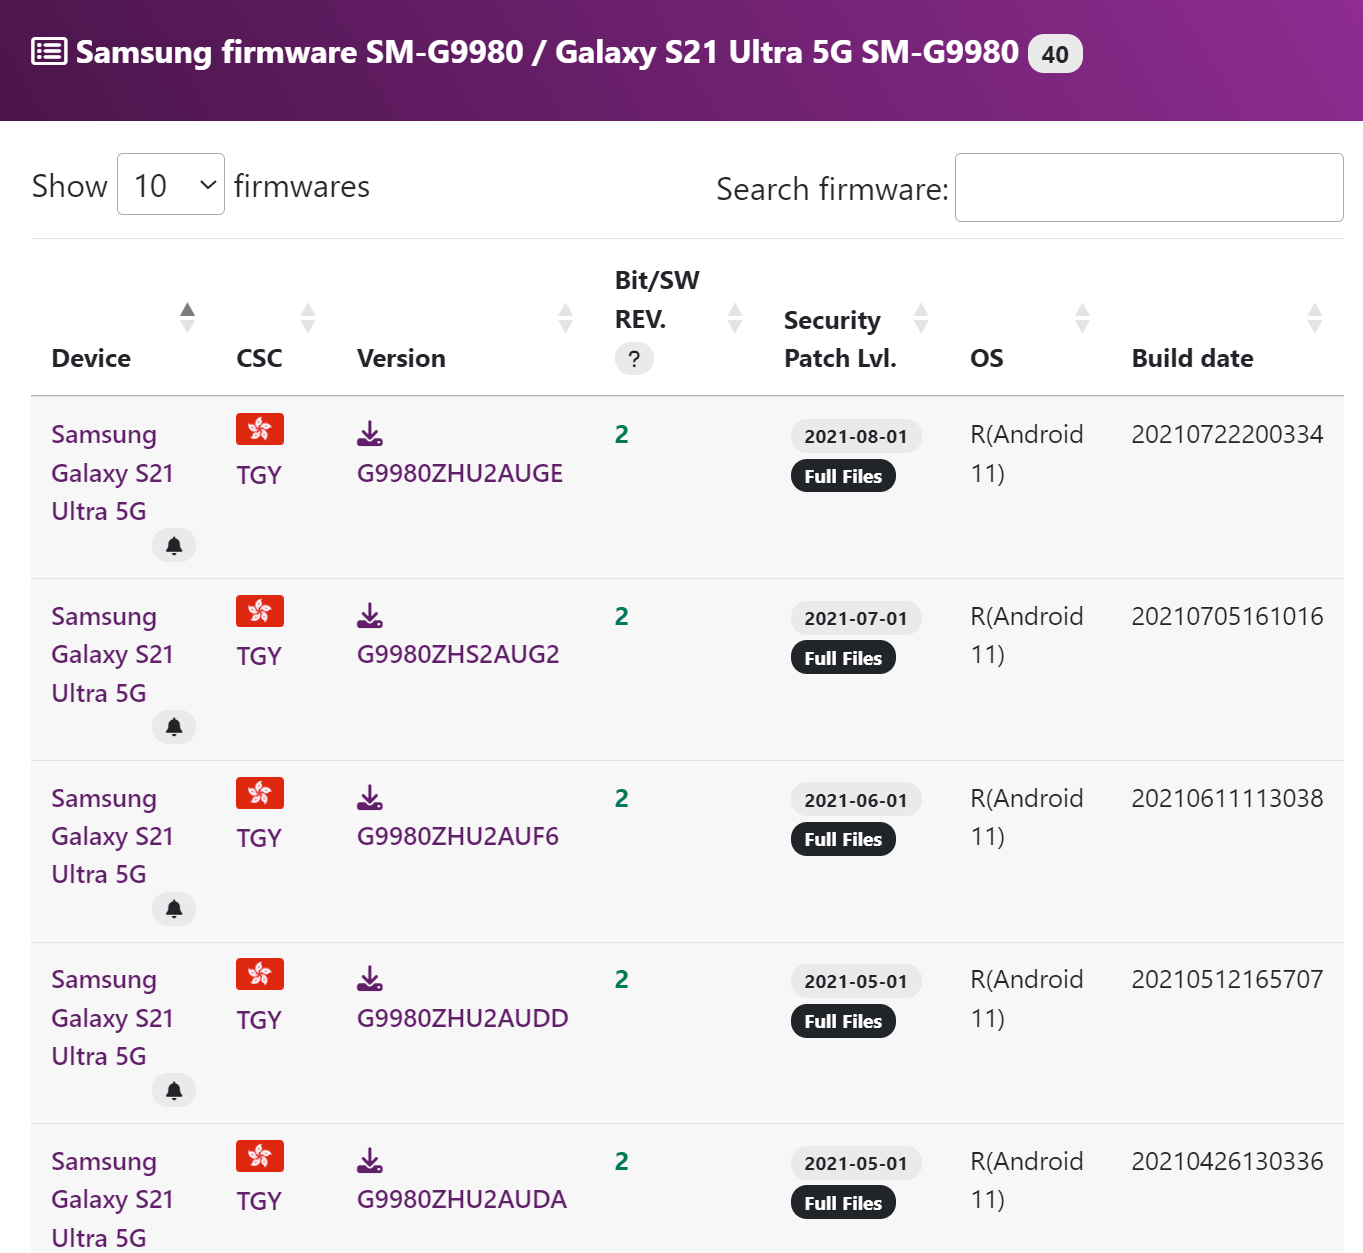Click build date 20210705161016

click(x=1227, y=616)
